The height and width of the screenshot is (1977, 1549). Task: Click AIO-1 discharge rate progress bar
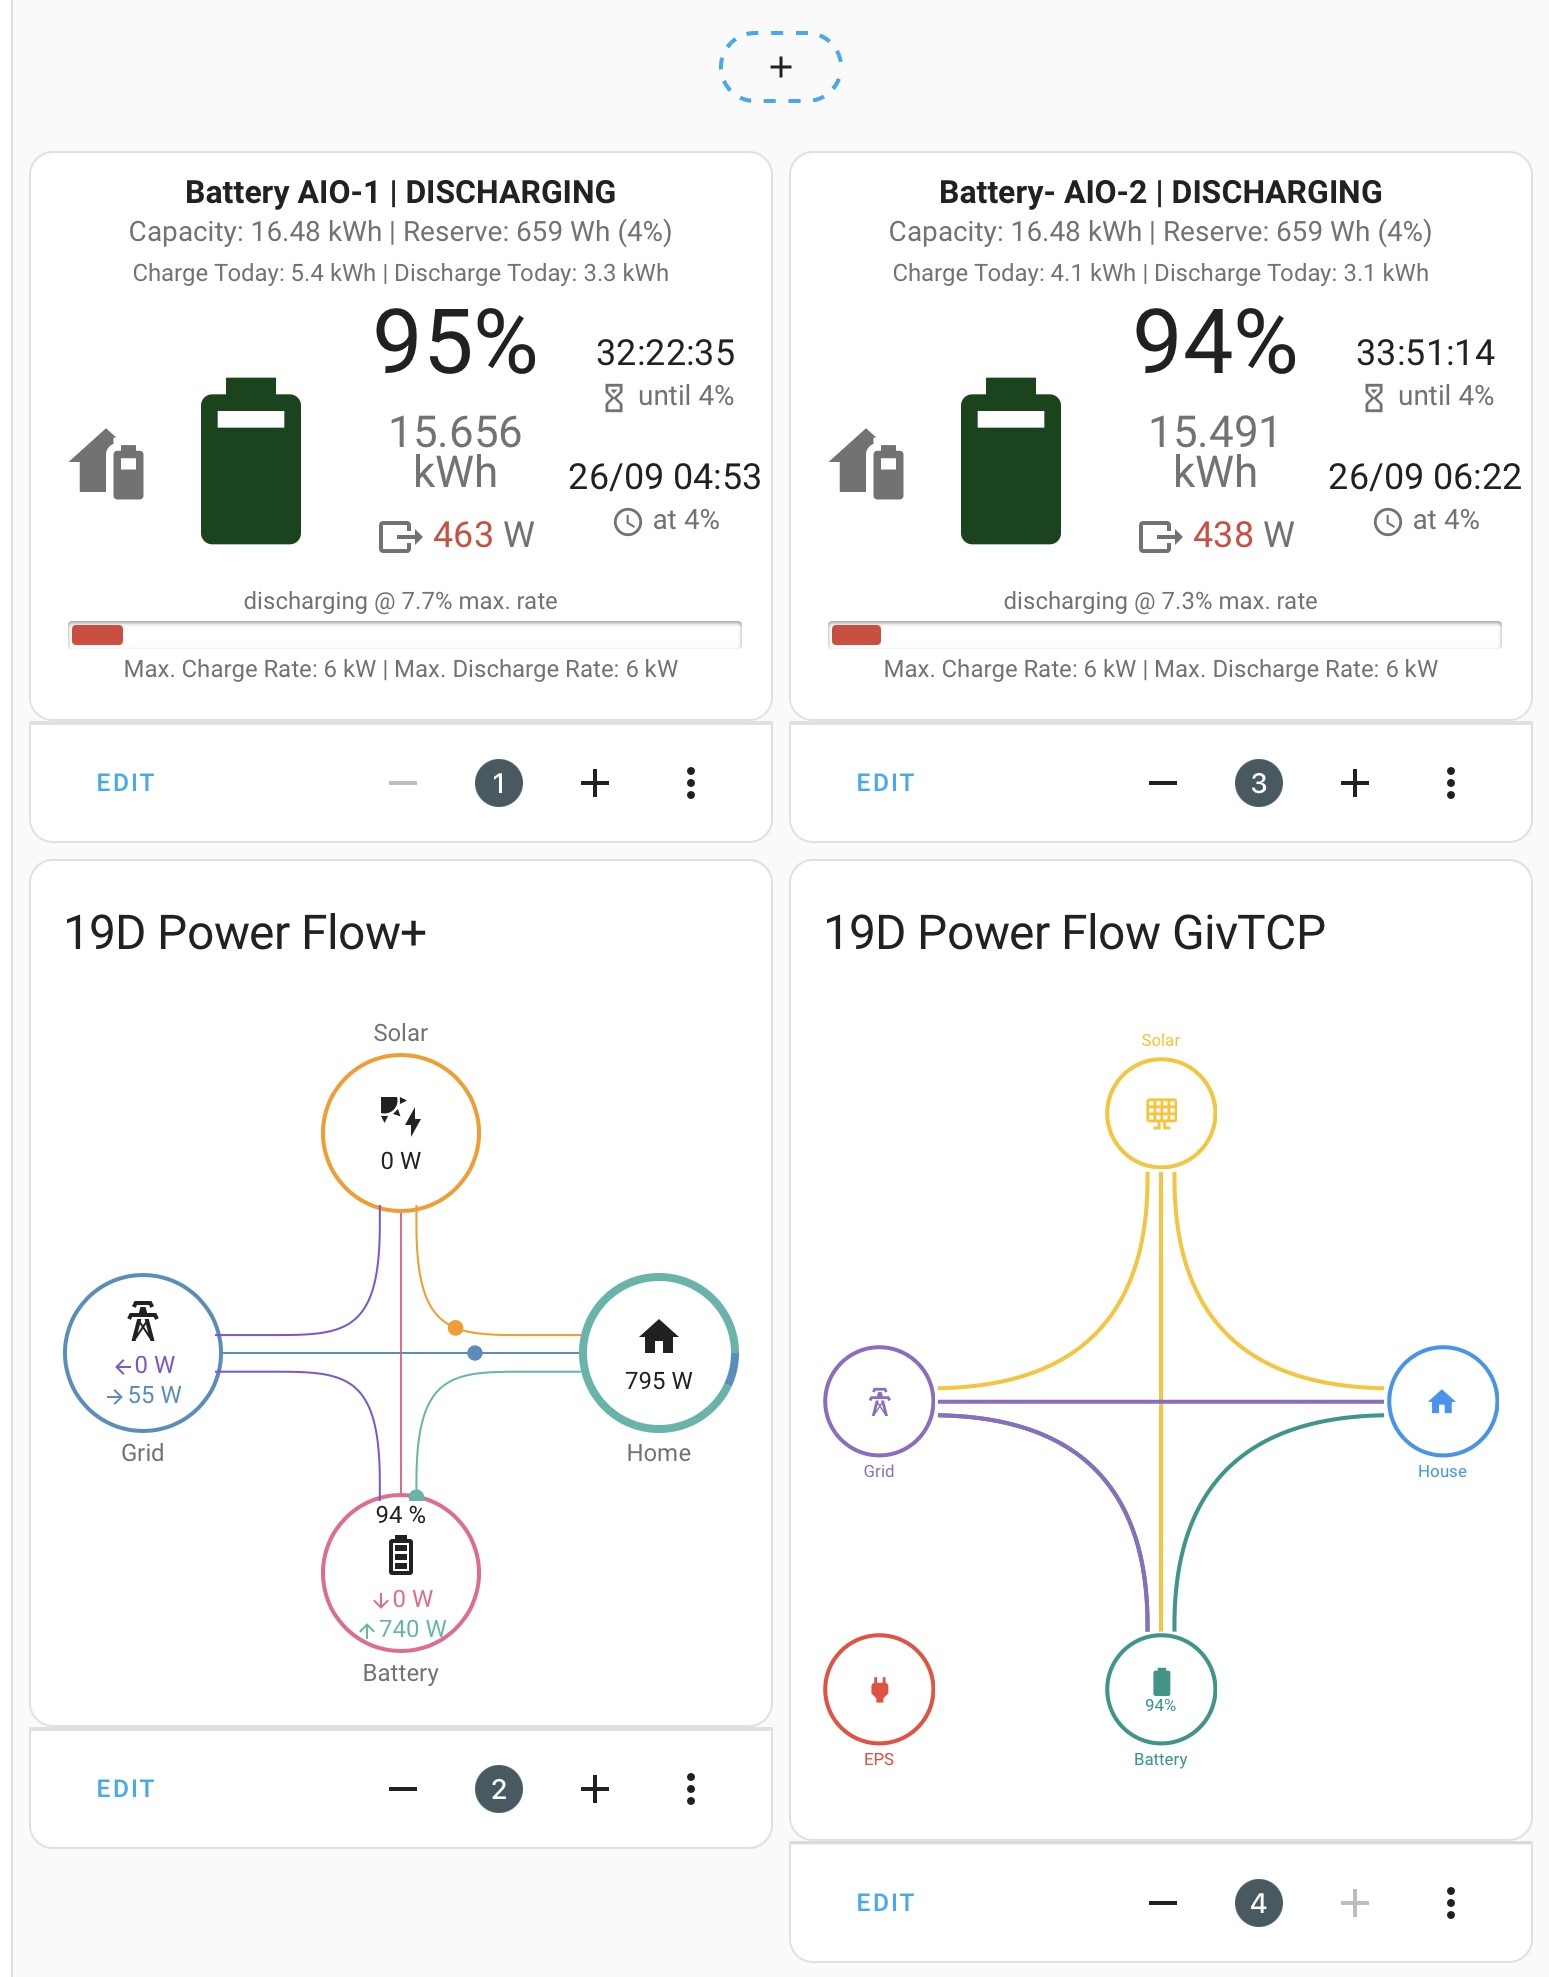(x=405, y=635)
